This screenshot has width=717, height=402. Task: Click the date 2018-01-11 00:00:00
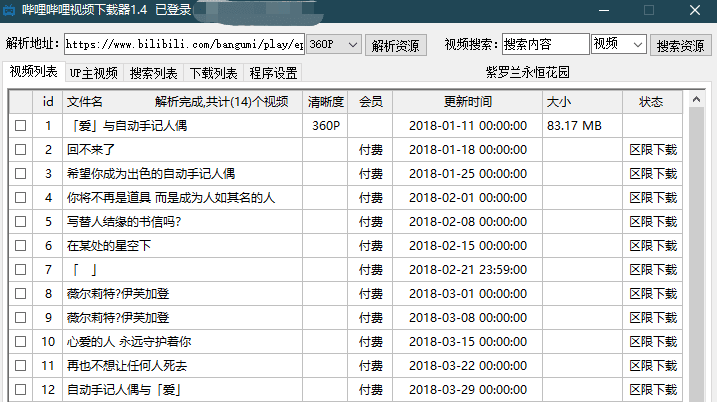coord(468,126)
